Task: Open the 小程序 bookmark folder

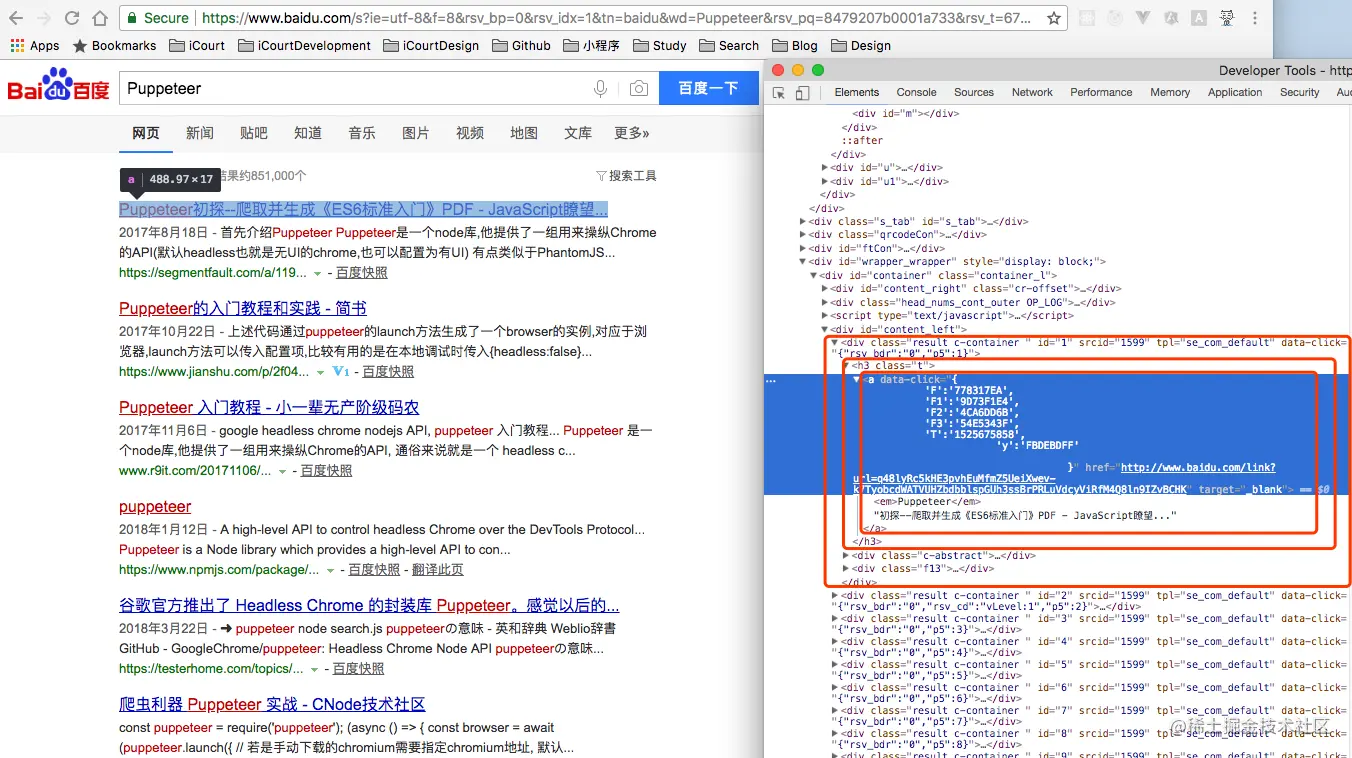Action: [x=591, y=45]
